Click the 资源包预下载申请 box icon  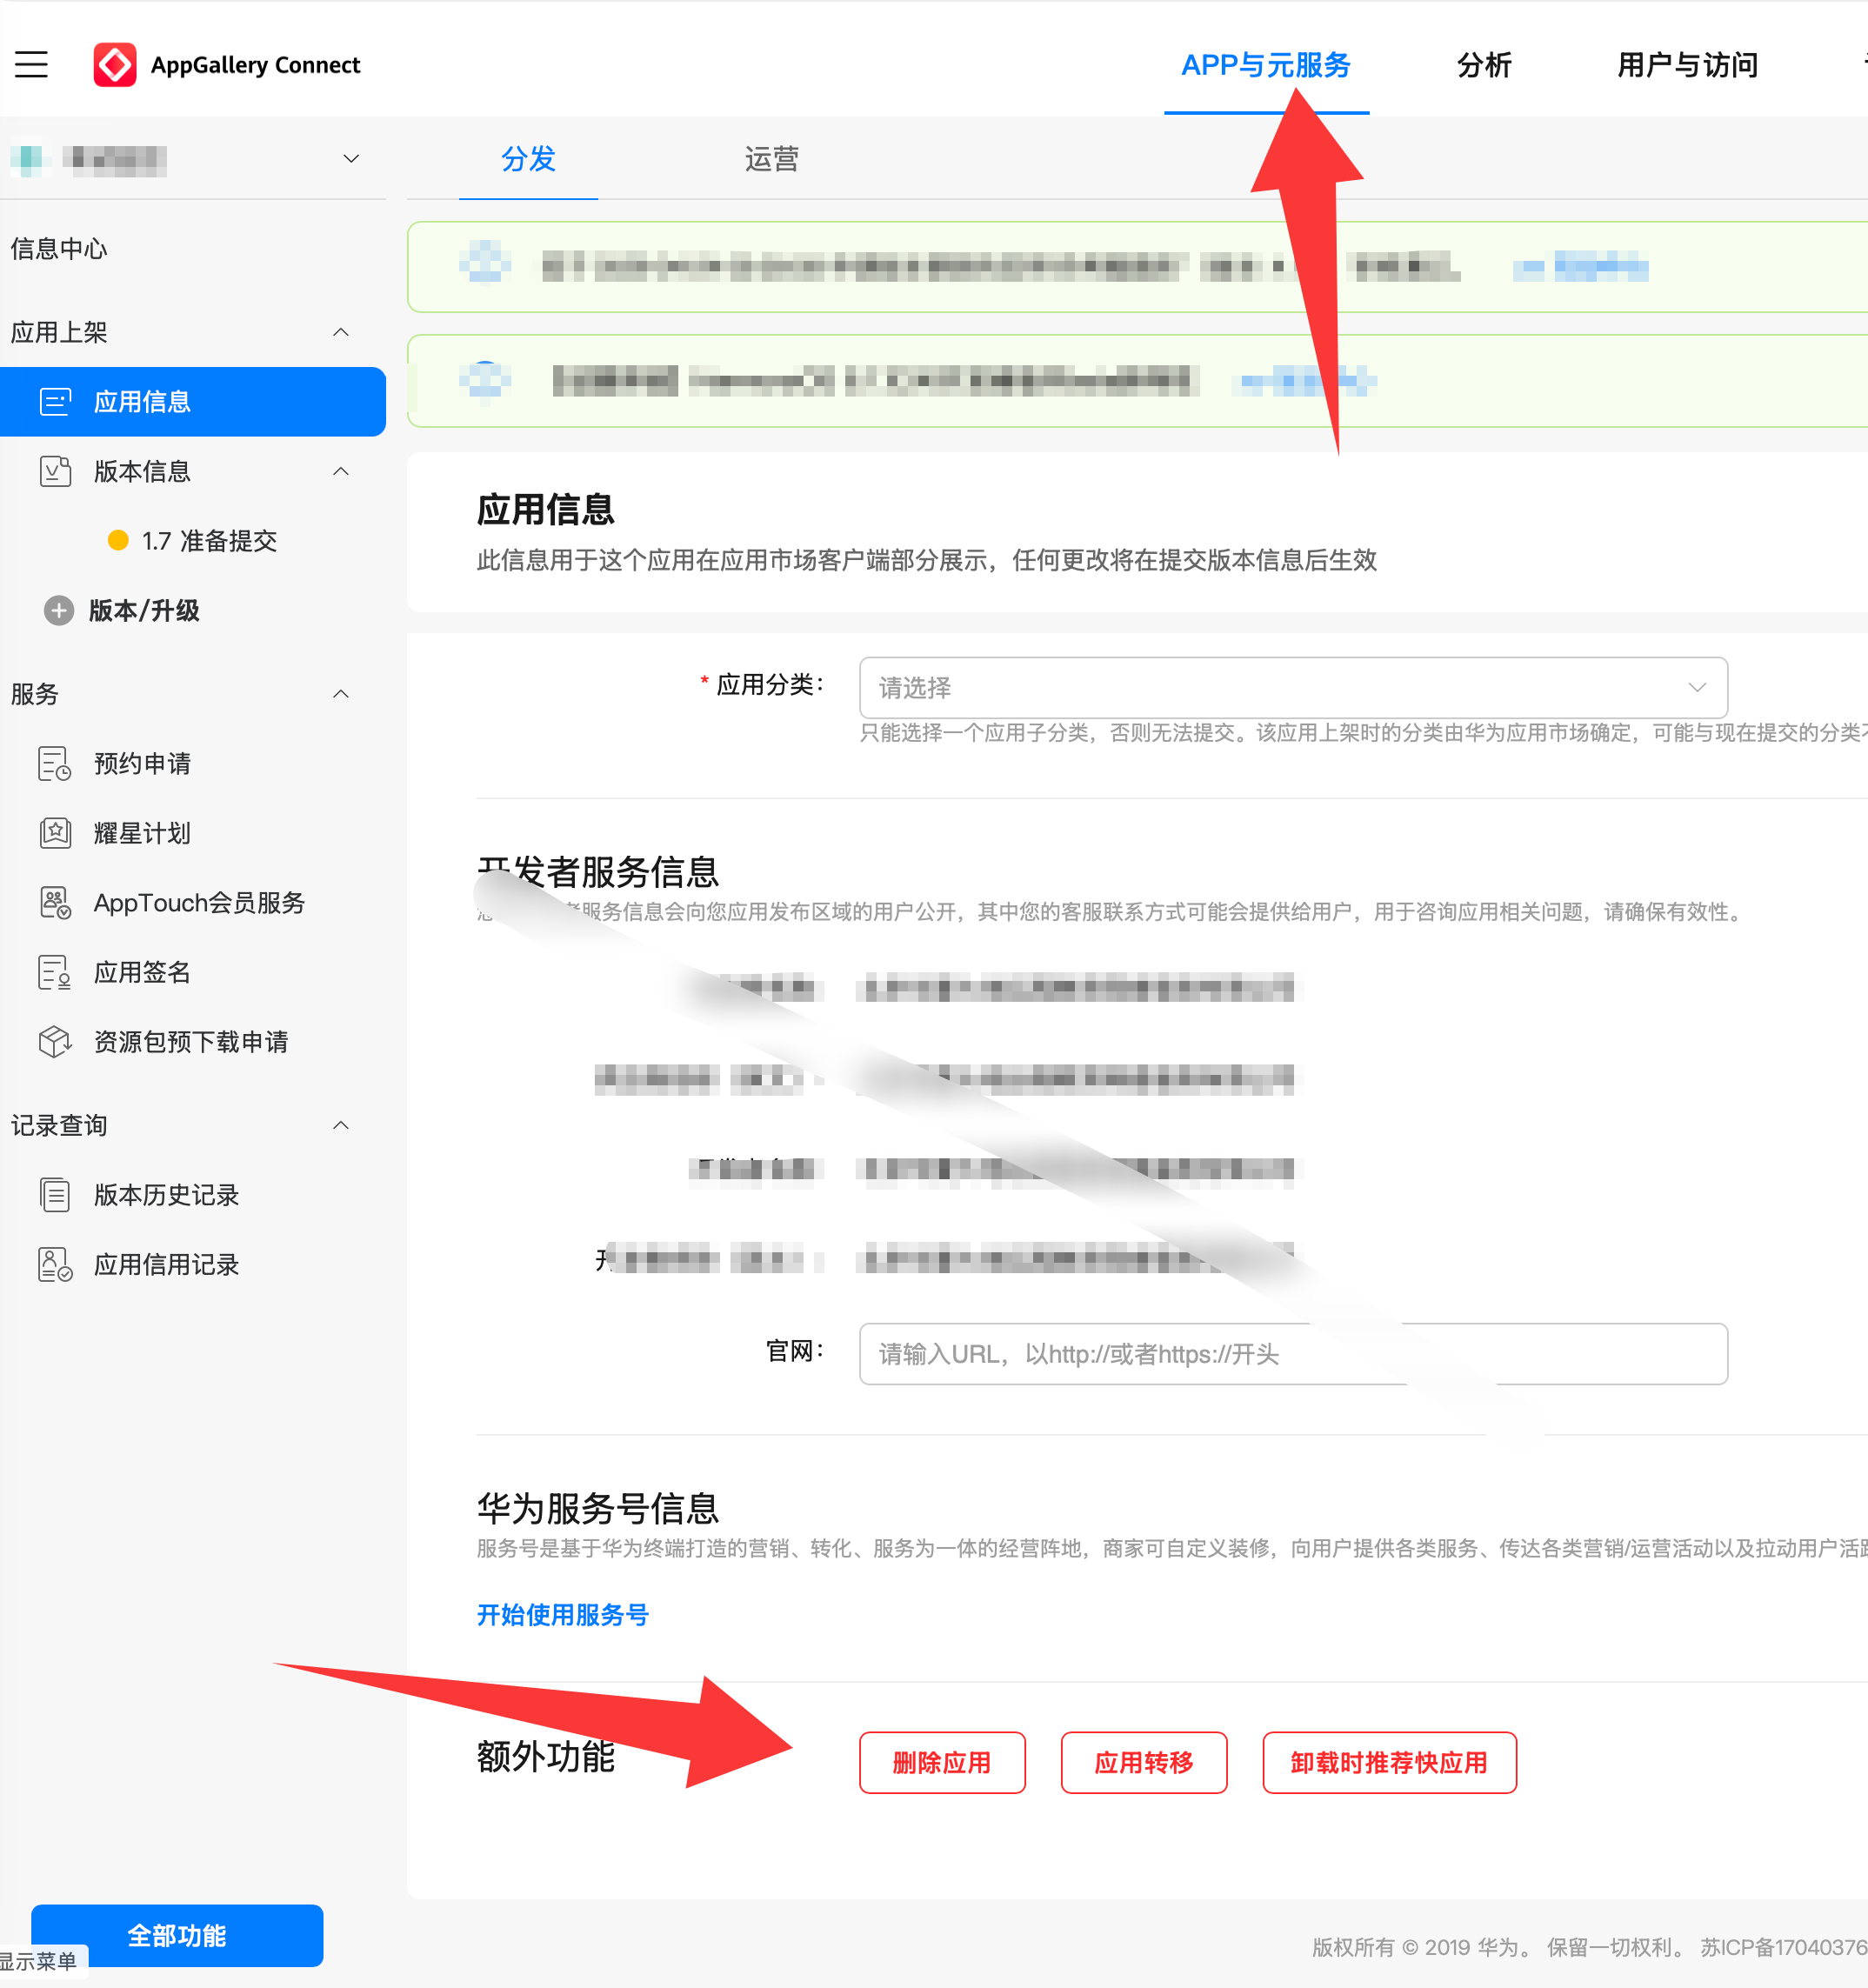pyautogui.click(x=56, y=1042)
